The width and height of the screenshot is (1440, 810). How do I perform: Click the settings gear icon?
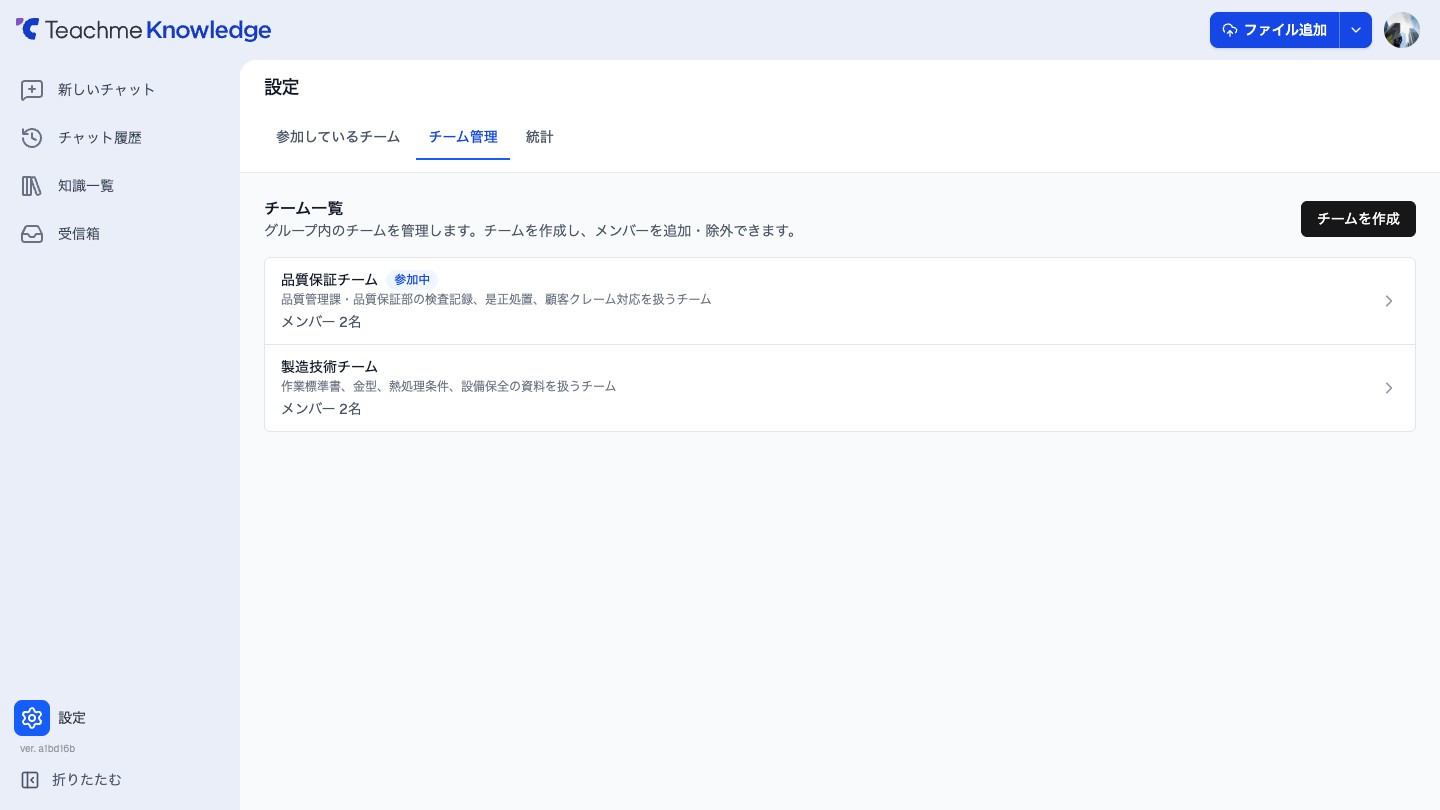point(32,718)
